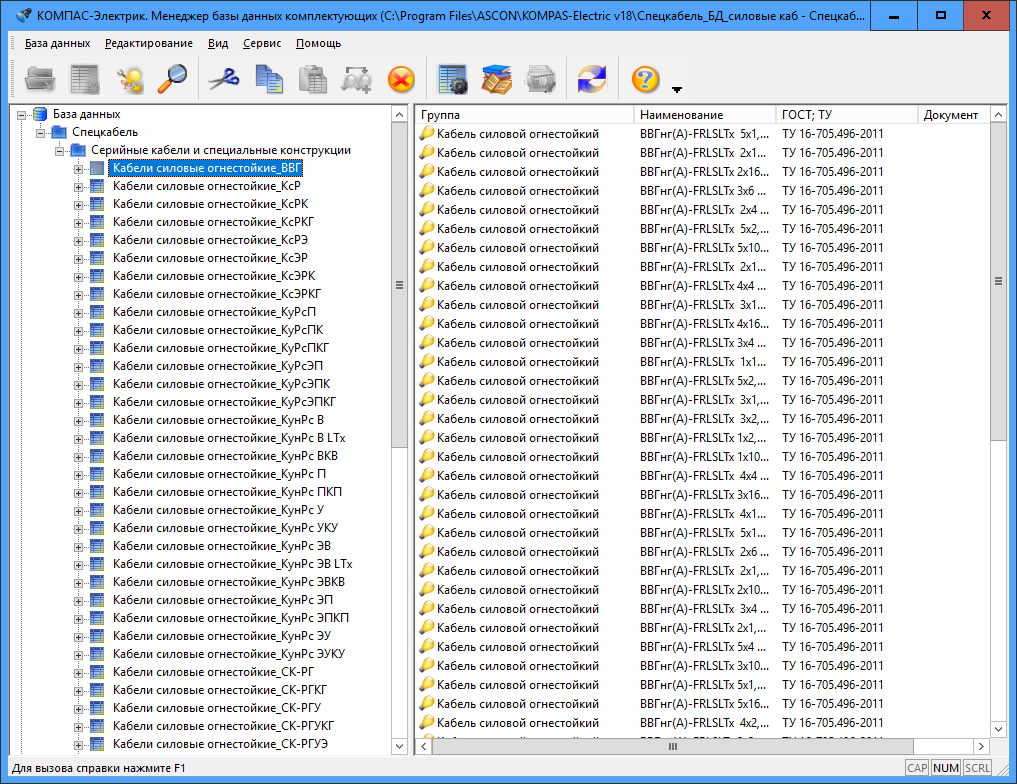Click the Спецкабель folder icon in the tree
1017x784 pixels.
pos(59,132)
